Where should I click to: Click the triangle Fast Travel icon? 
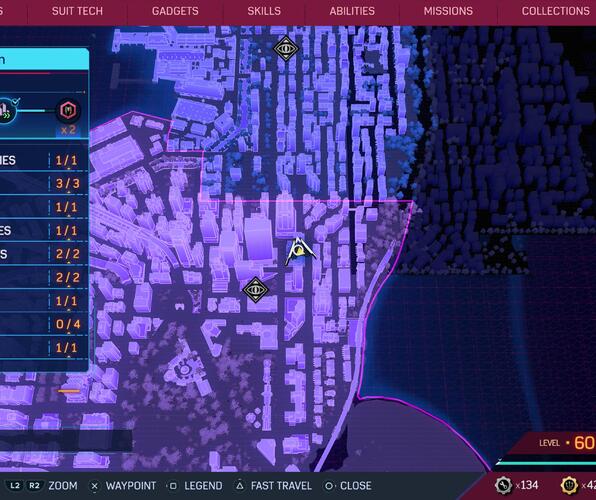click(240, 486)
